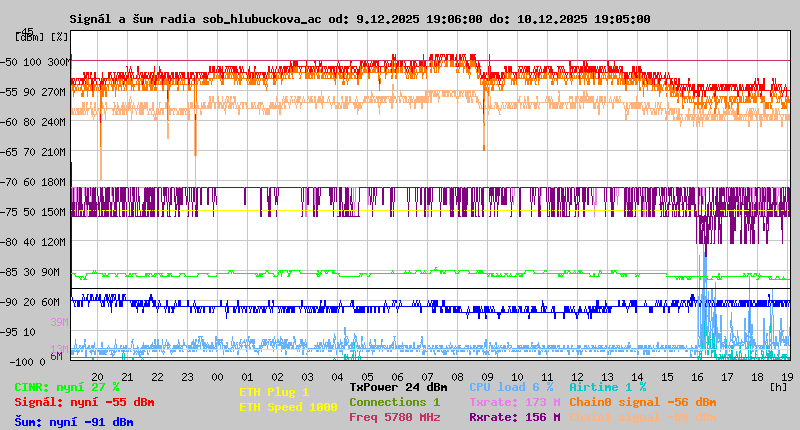800x430 pixels.
Task: Click the '-80 40 120M' y-axis label
Action: (x=34, y=242)
